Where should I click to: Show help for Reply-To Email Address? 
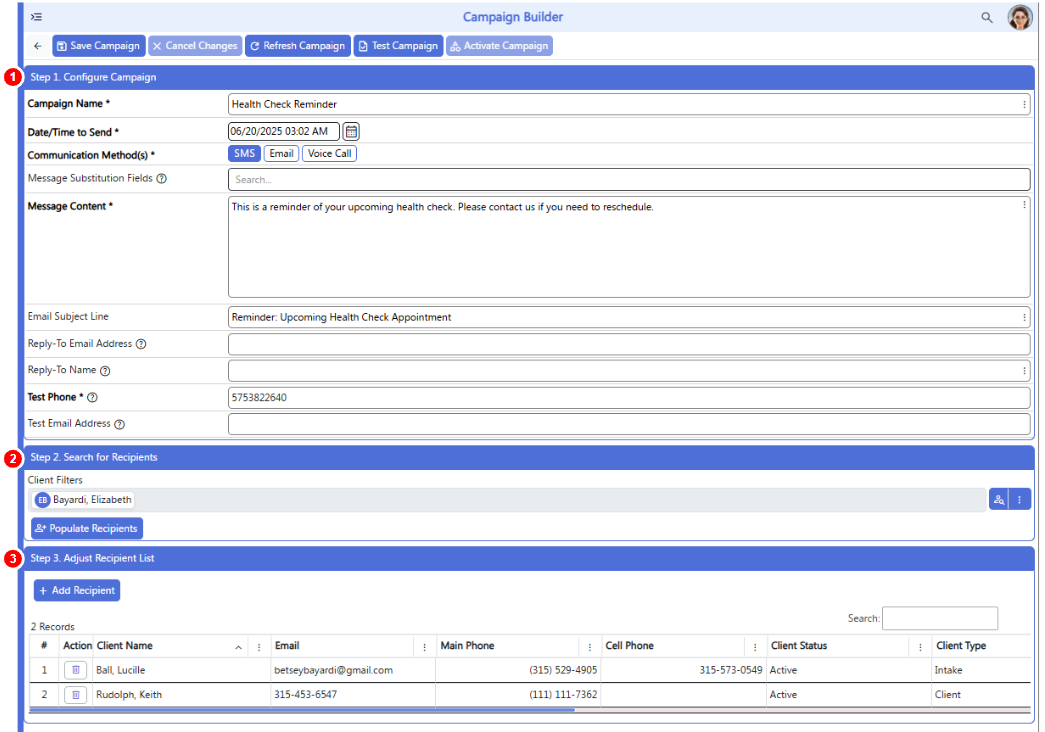(x=141, y=344)
